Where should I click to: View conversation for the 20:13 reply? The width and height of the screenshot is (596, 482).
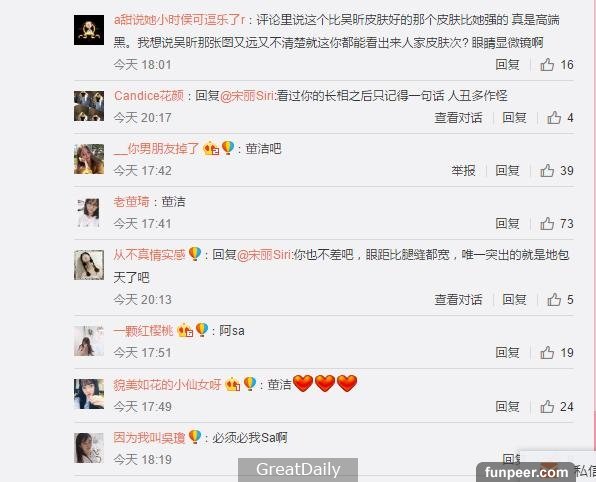[x=458, y=300]
